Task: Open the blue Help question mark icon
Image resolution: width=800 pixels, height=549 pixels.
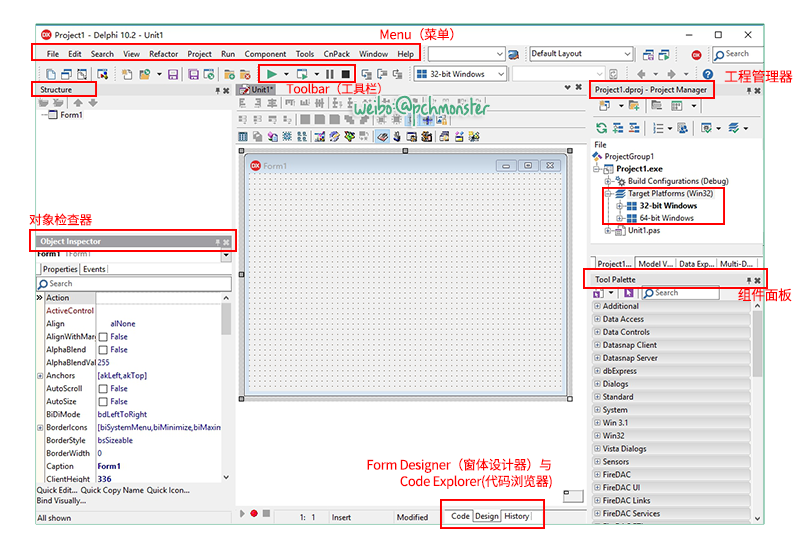Action: pyautogui.click(x=707, y=74)
